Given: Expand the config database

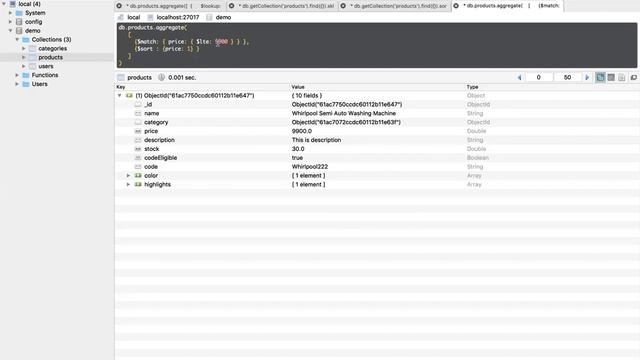Looking at the screenshot, I should click(11, 22).
